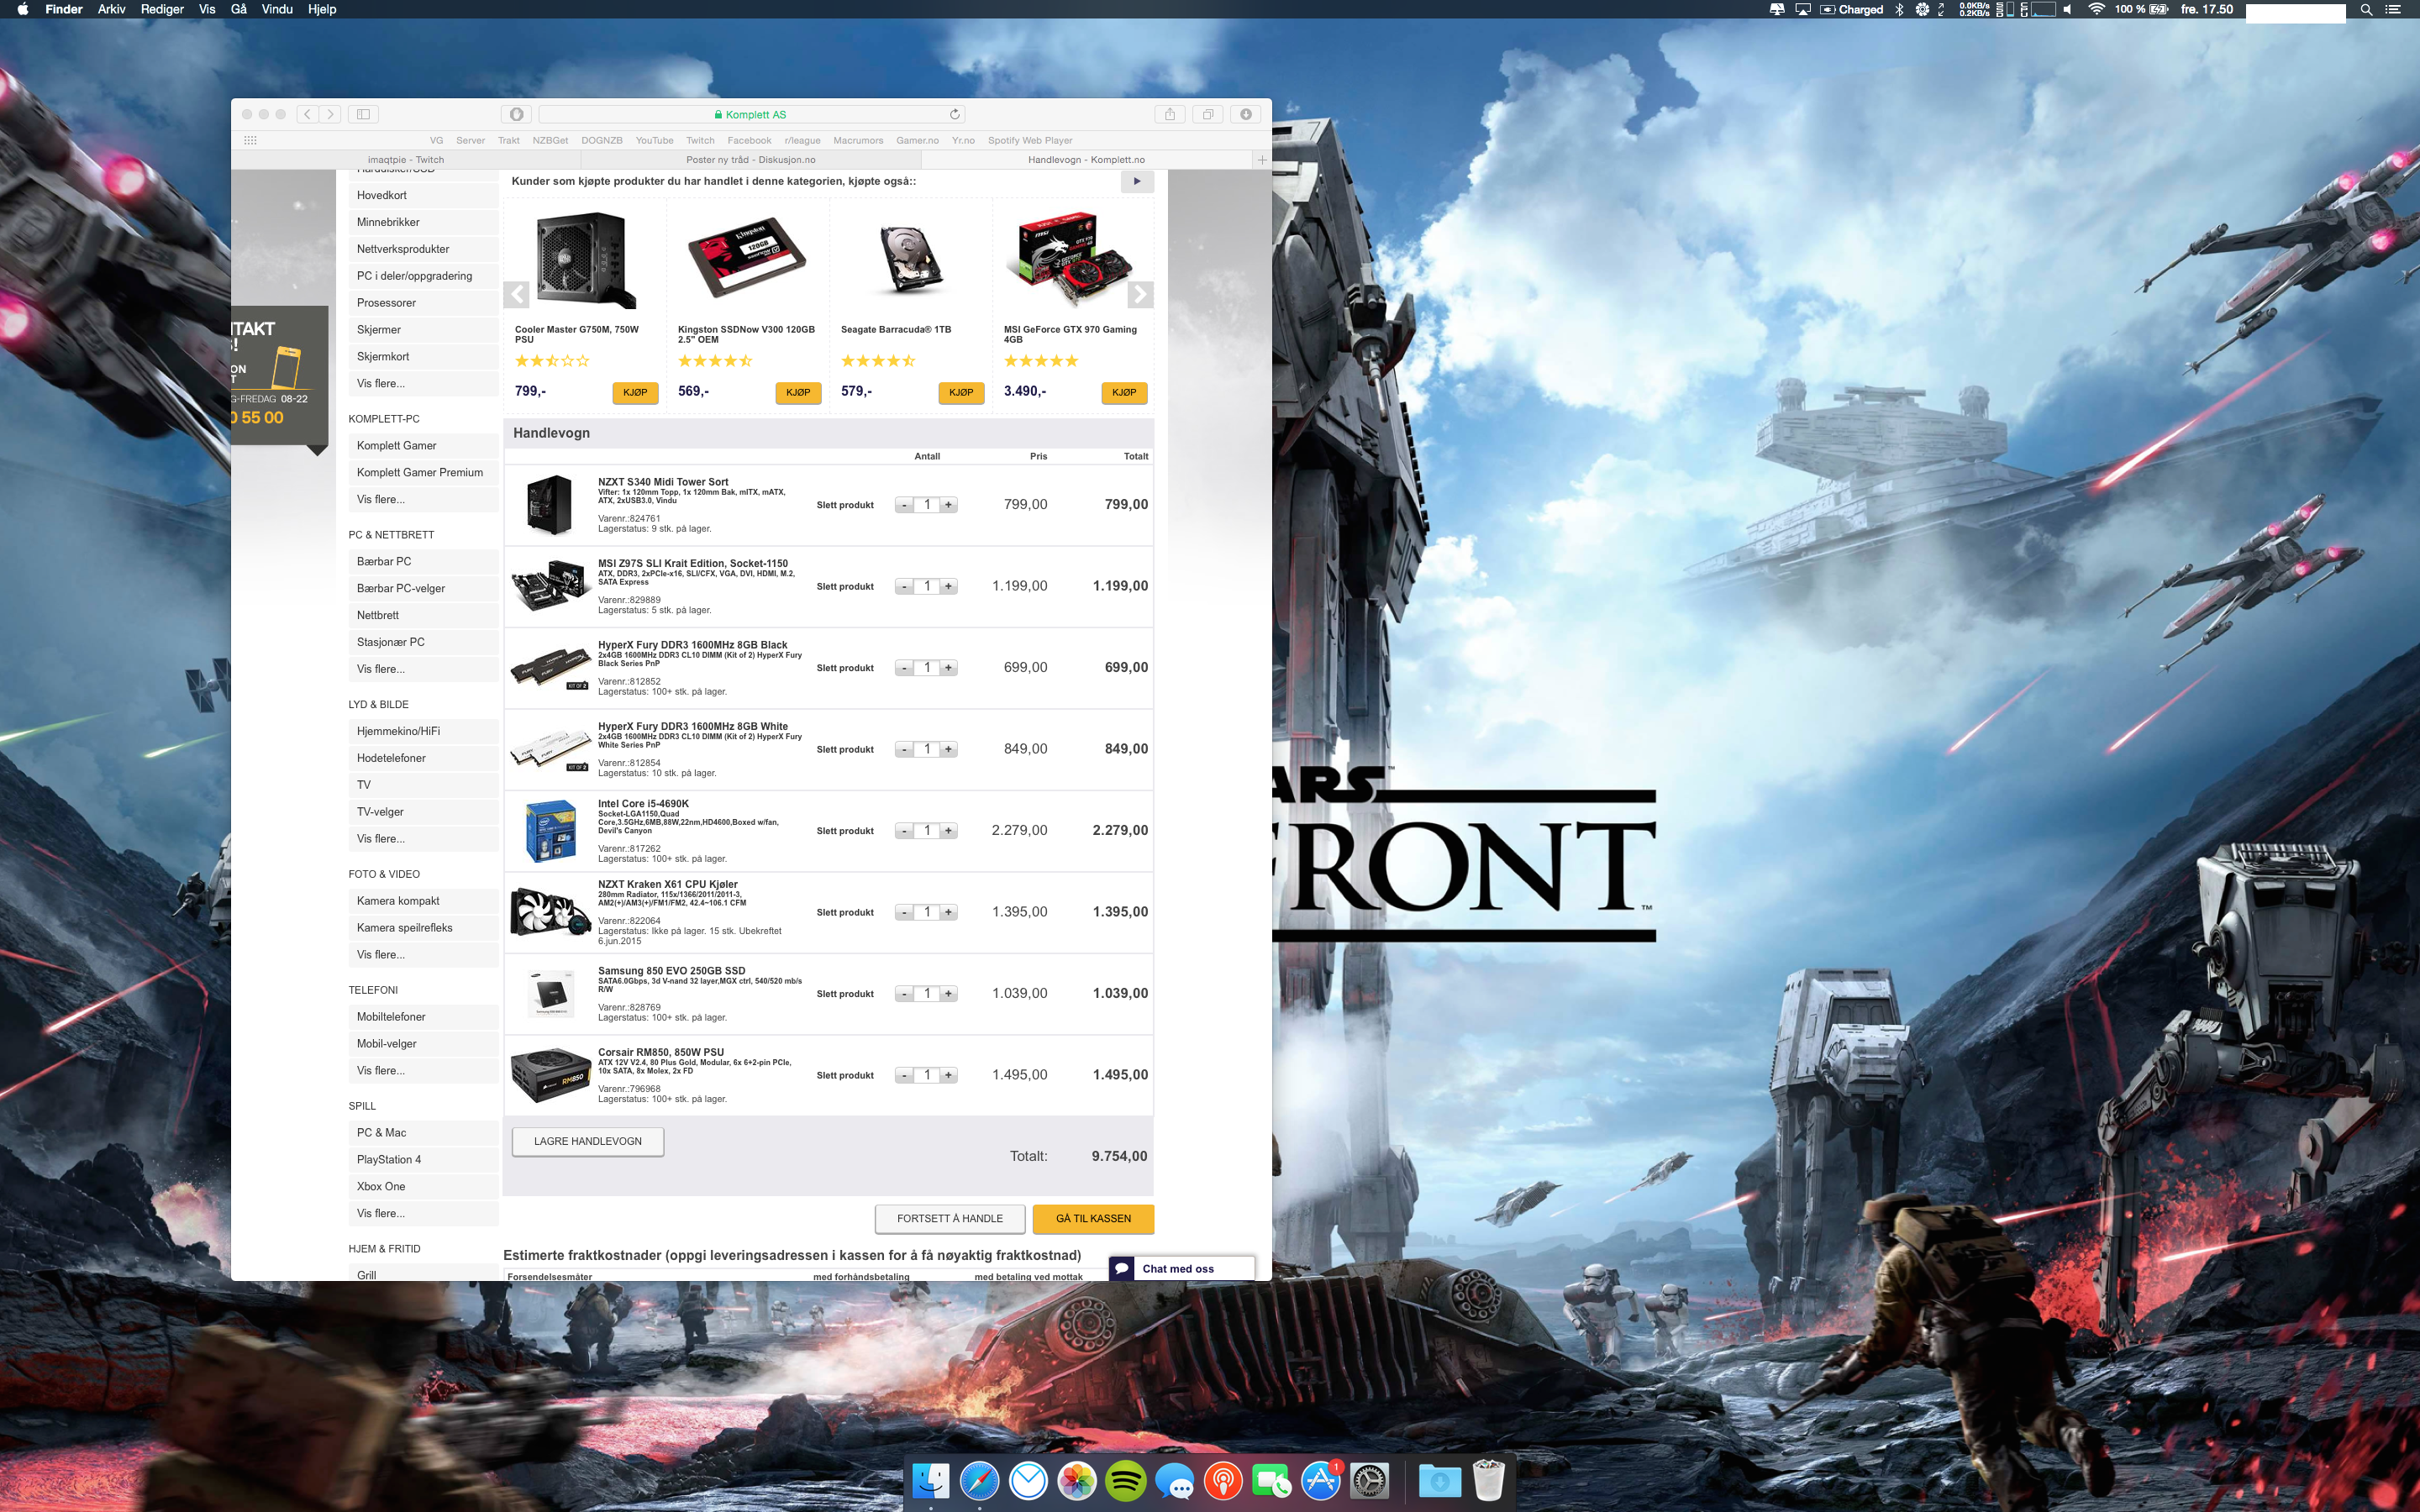This screenshot has width=2420, height=1512.
Task: Open the Vindu menu
Action: (x=277, y=10)
